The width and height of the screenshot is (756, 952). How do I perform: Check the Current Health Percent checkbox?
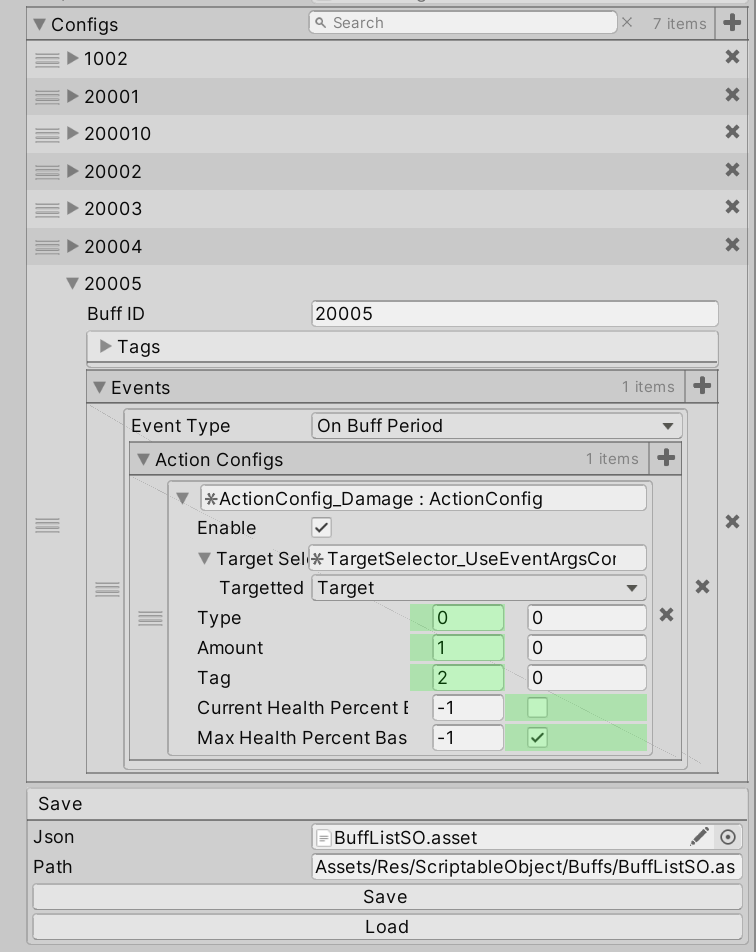coord(537,708)
